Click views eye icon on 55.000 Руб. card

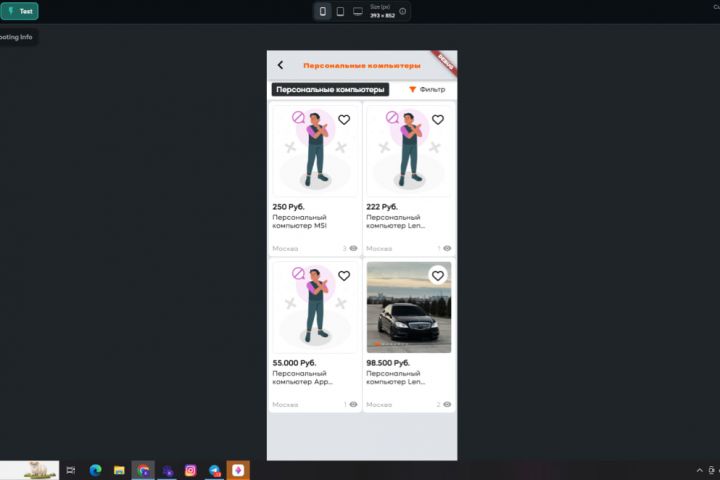click(353, 405)
